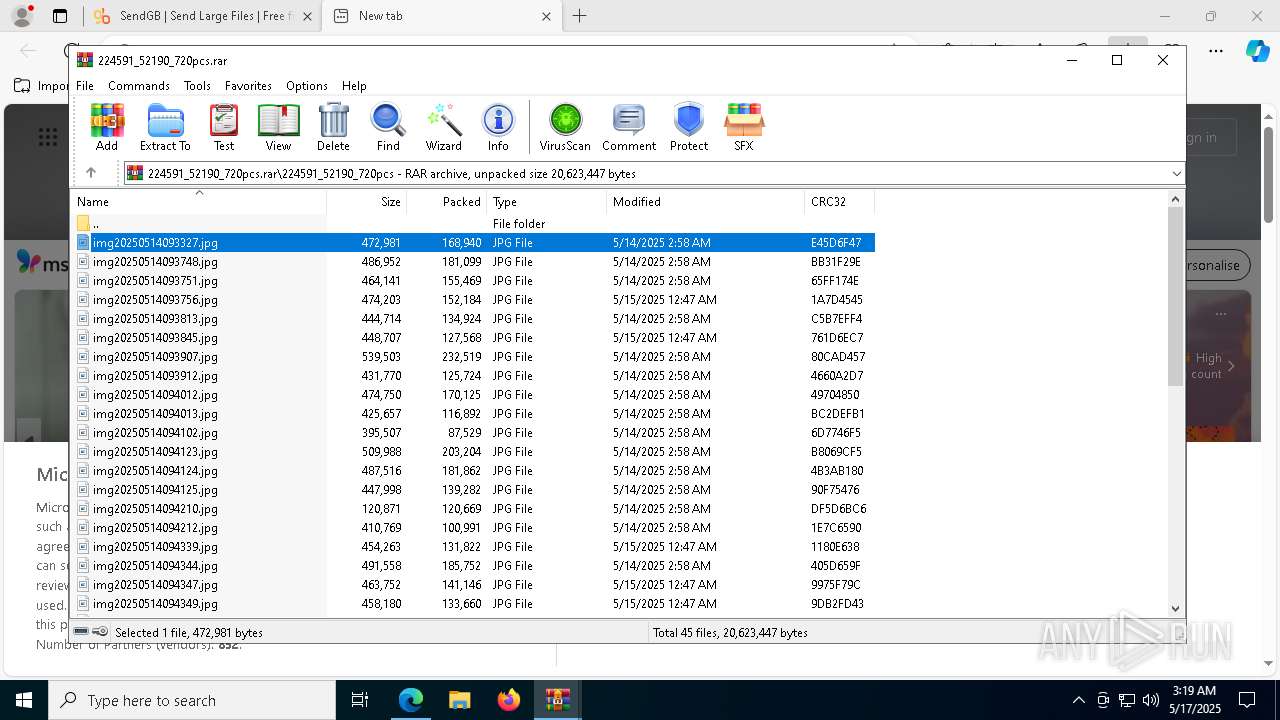This screenshot has width=1280, height=720.
Task: Click the Delete trash can icon
Action: coord(333,127)
